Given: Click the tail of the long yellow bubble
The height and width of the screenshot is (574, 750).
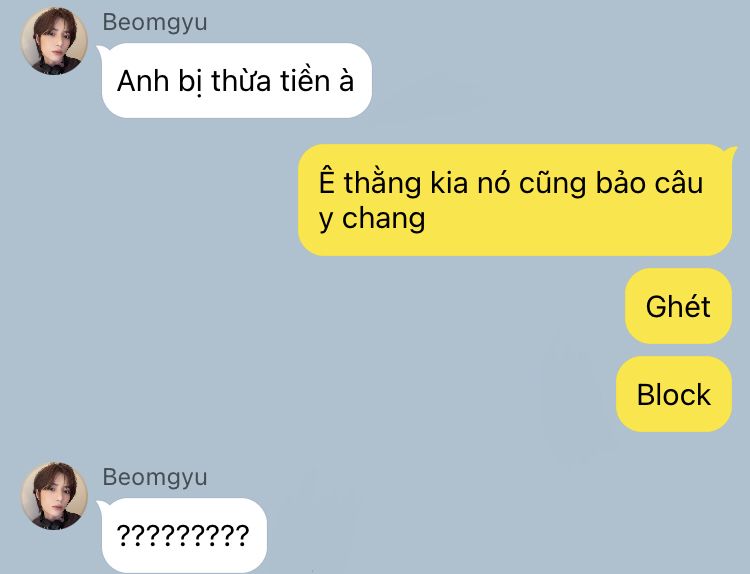Looking at the screenshot, I should tap(731, 153).
